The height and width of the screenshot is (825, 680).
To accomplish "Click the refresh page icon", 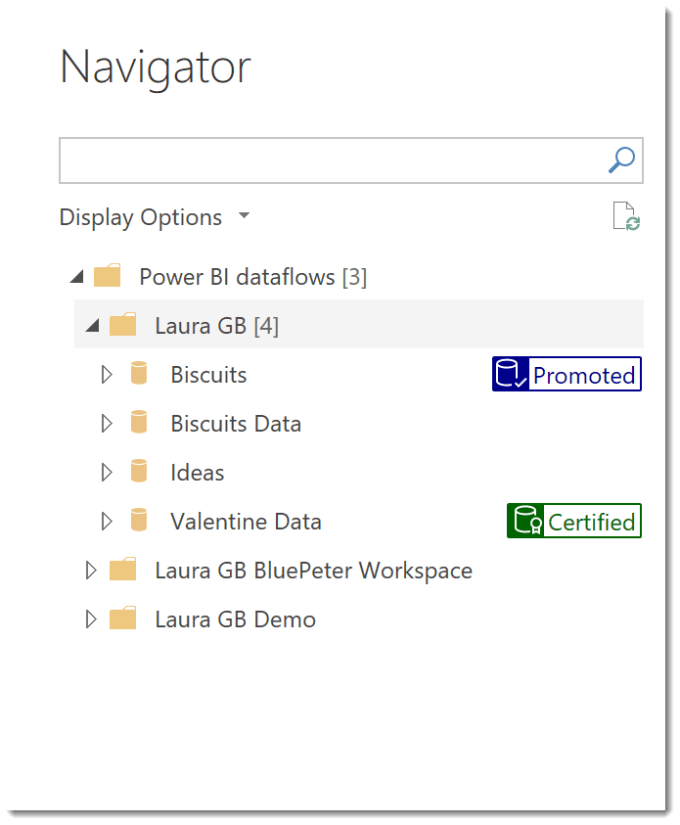I will coord(626,216).
